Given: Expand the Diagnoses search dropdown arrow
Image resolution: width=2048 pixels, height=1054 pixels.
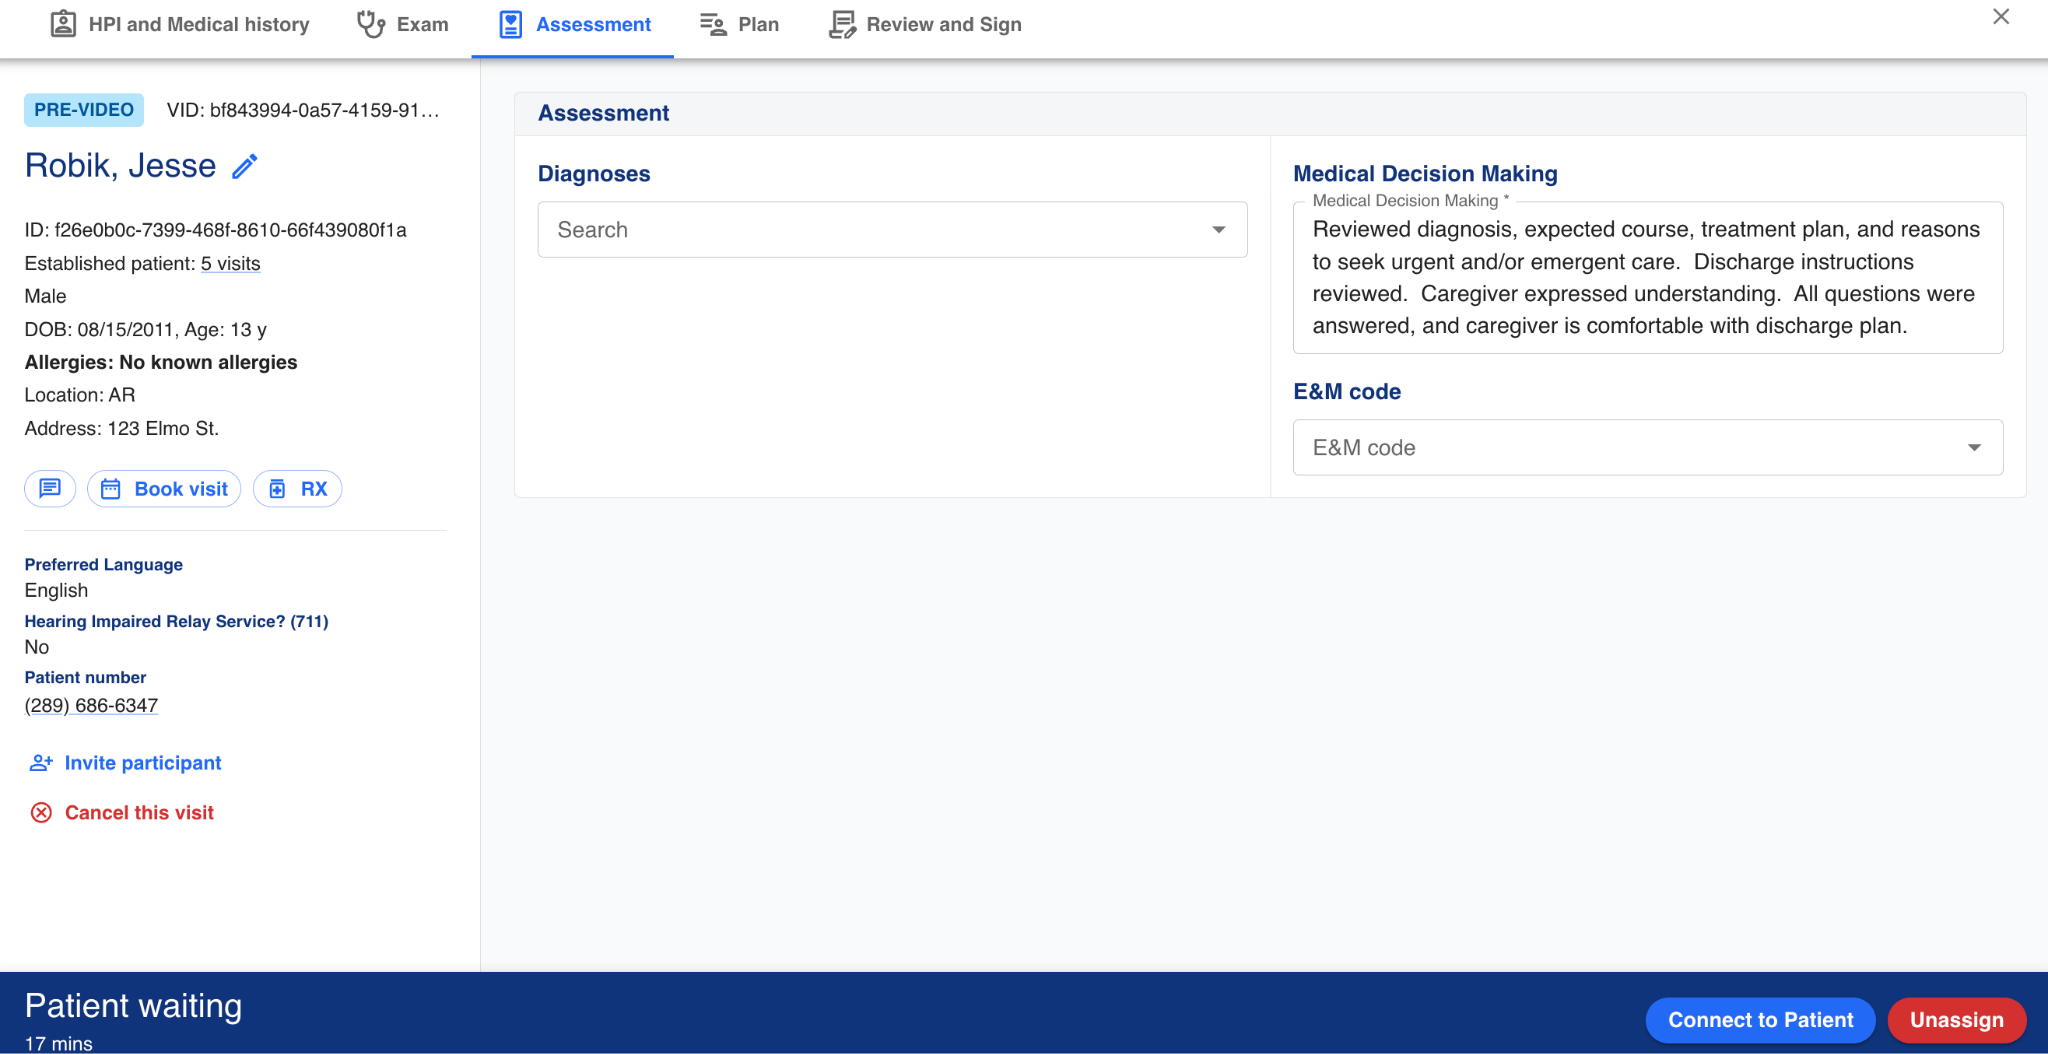Looking at the screenshot, I should [1218, 230].
